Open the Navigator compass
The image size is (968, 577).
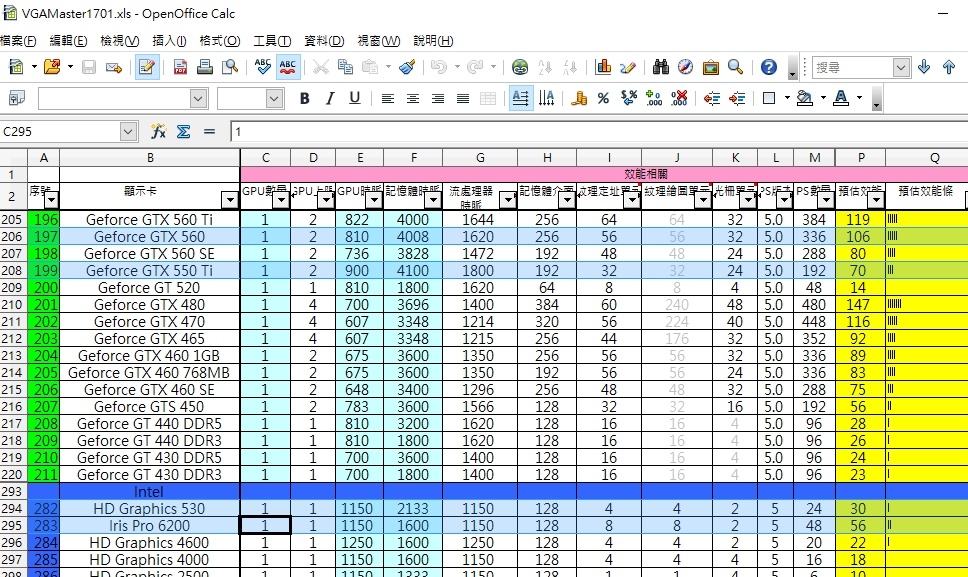coord(685,67)
